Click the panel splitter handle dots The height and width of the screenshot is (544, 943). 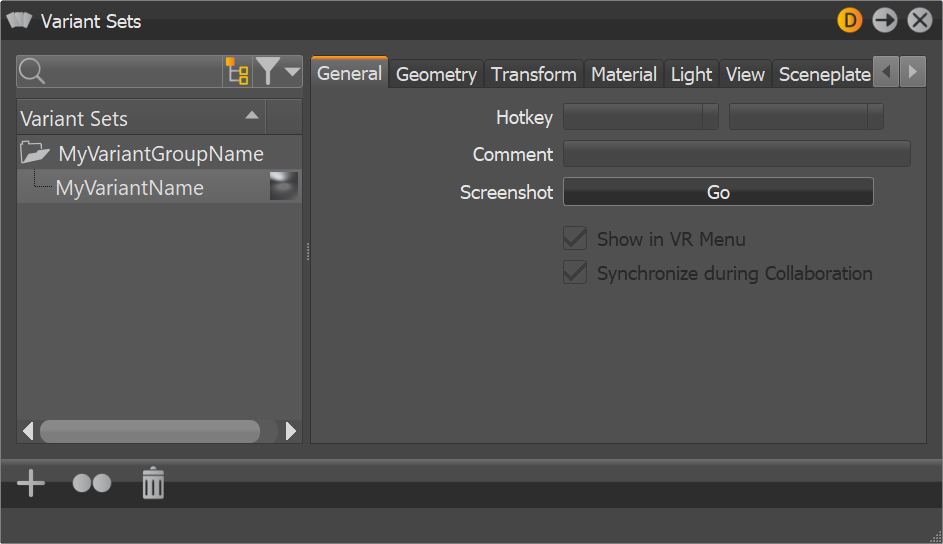(x=308, y=251)
